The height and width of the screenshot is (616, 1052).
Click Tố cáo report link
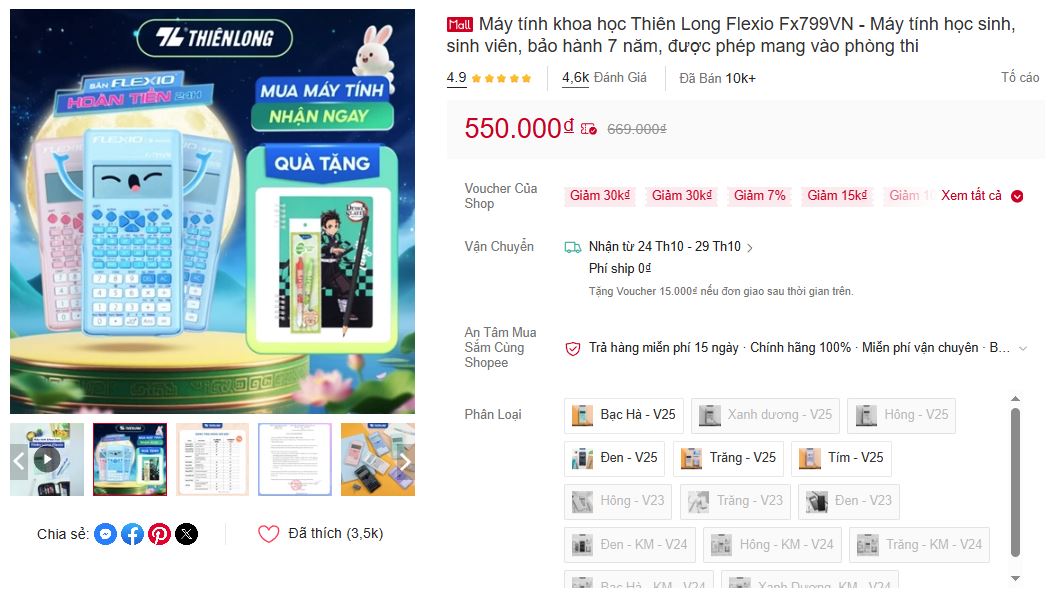(1020, 78)
